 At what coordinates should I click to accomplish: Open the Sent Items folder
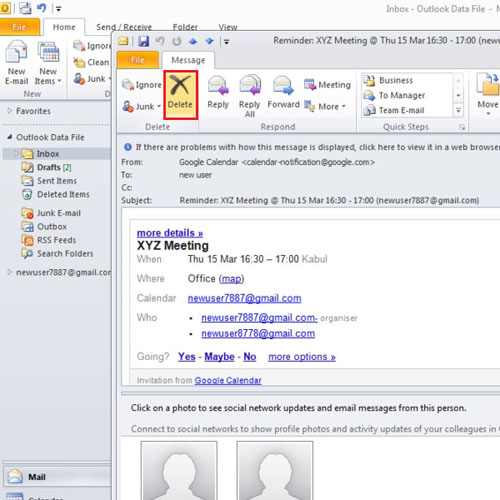(x=49, y=181)
